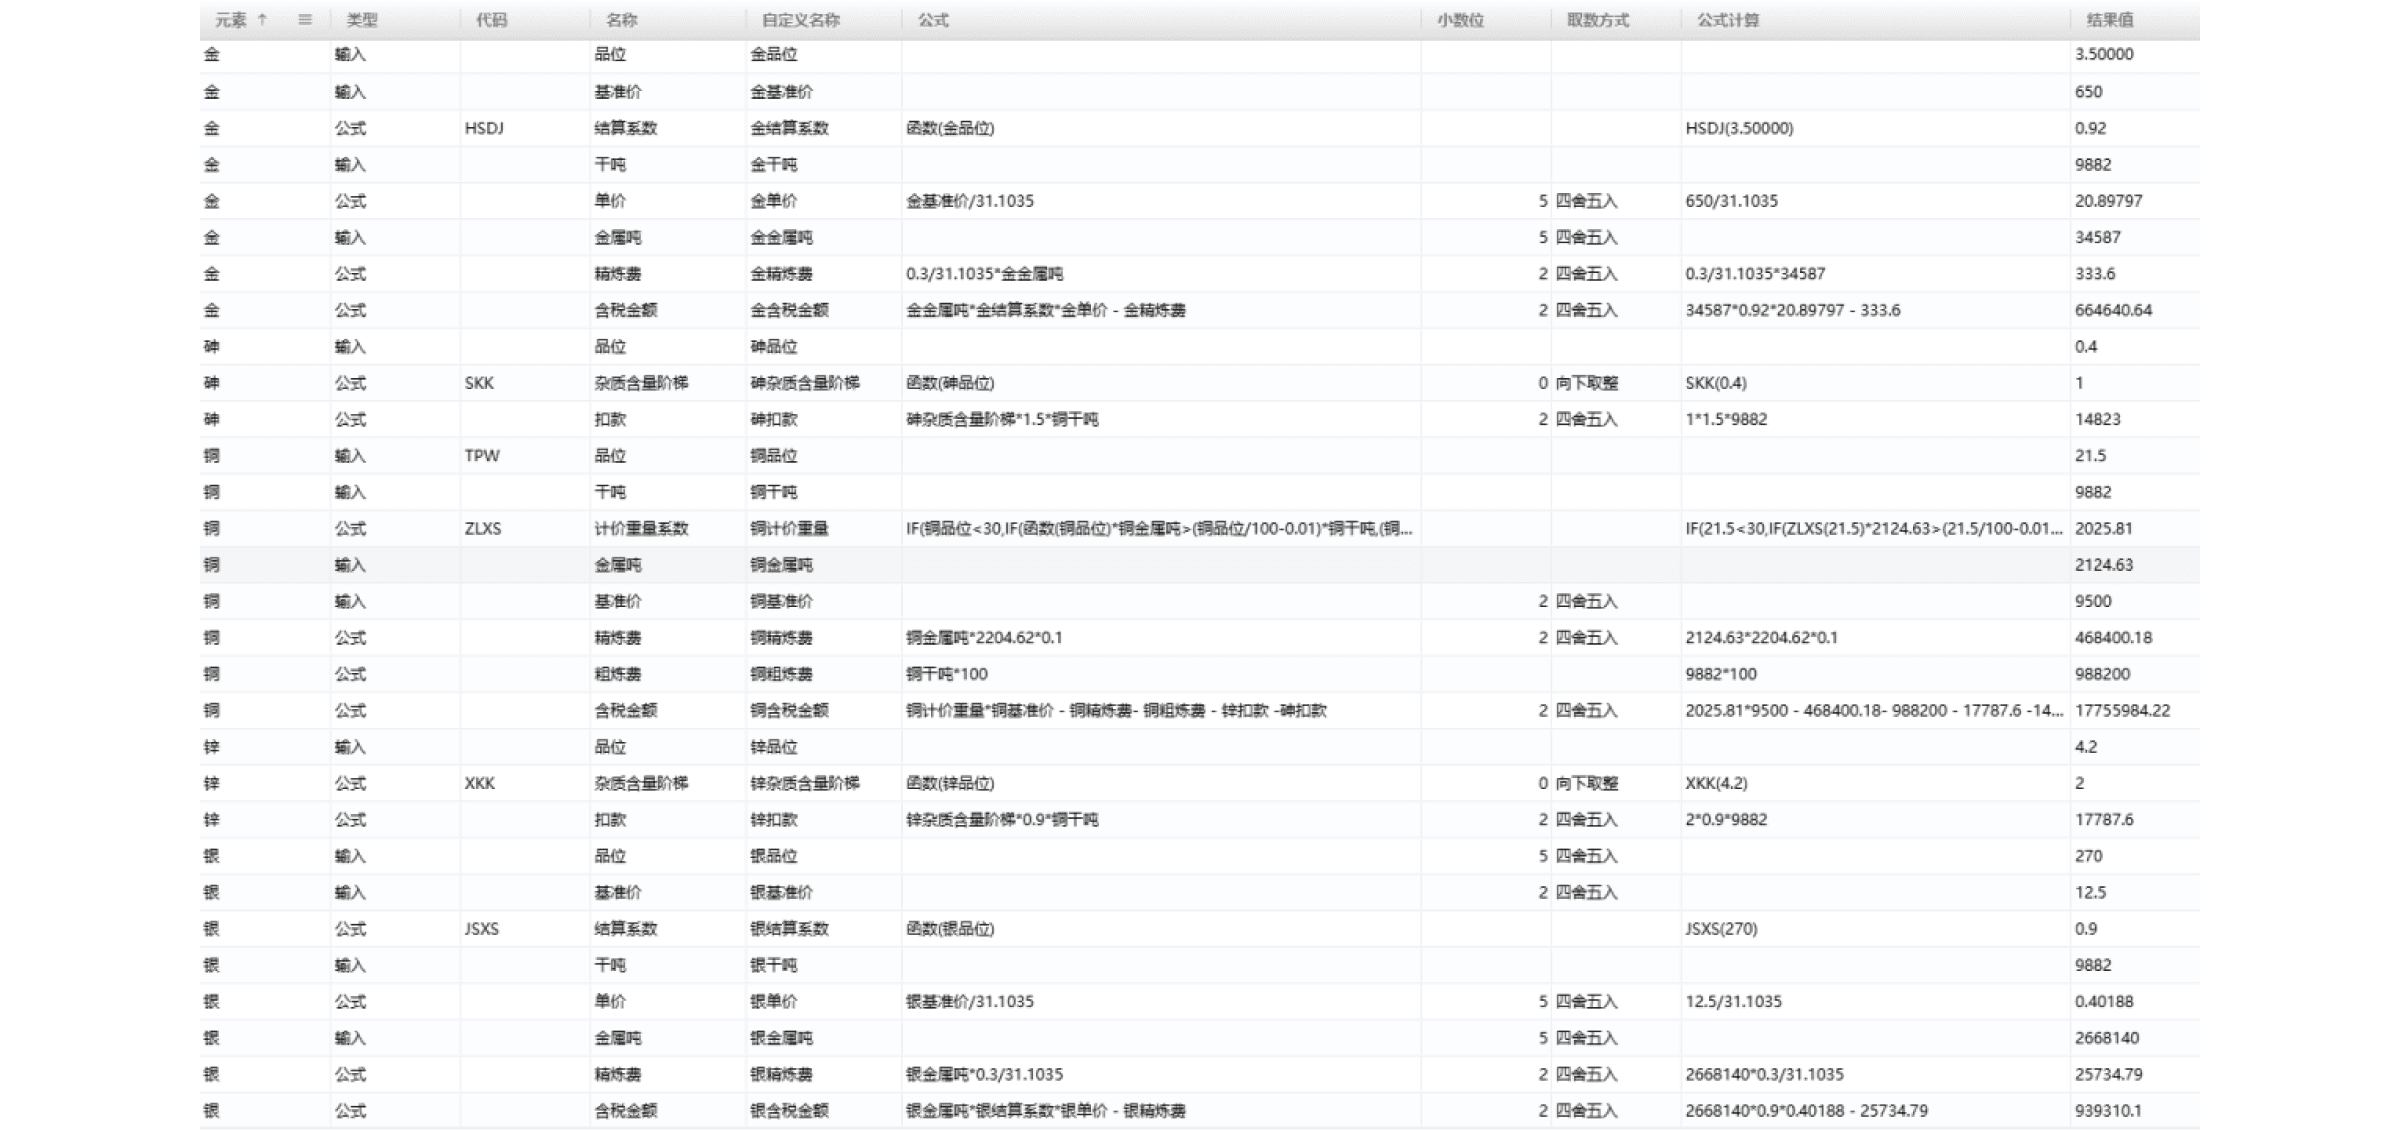Click the 公式 column header

point(933,20)
